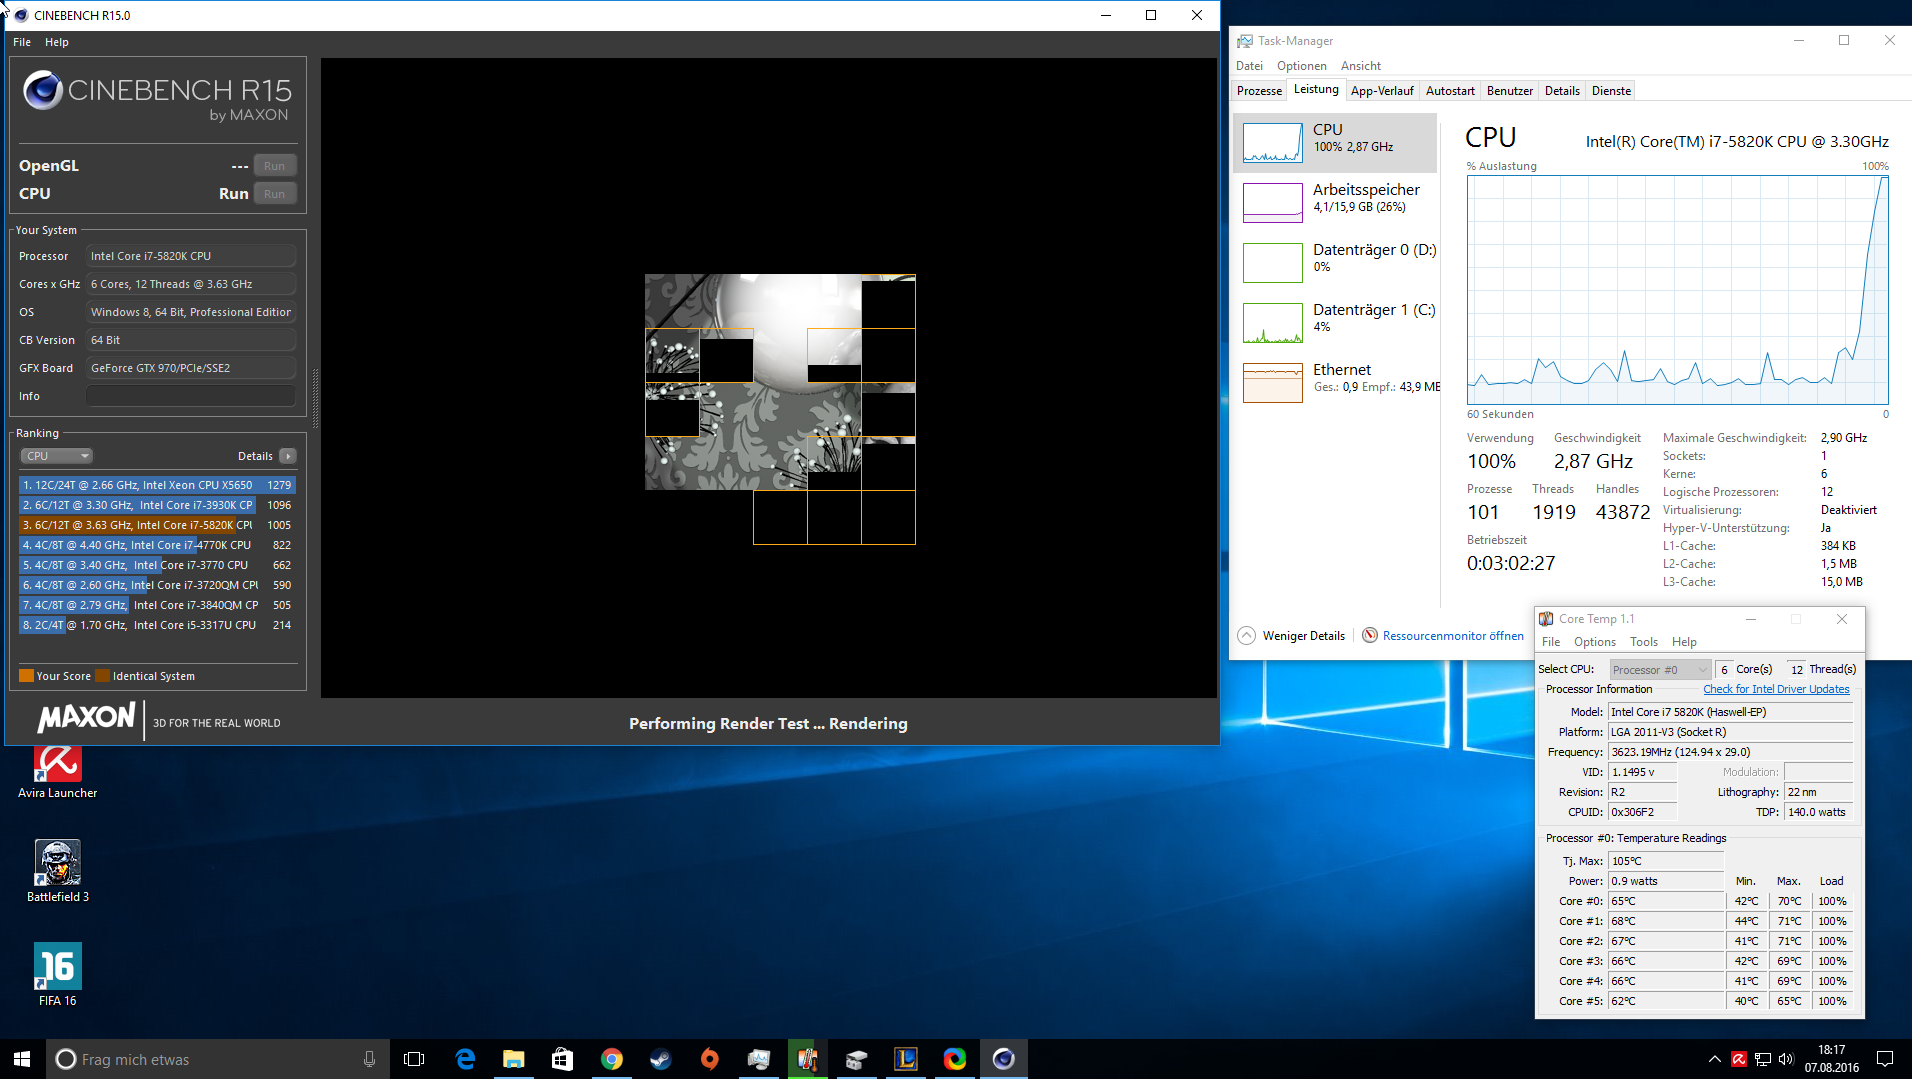
Task: Switch to the Autostart tab
Action: (1450, 91)
